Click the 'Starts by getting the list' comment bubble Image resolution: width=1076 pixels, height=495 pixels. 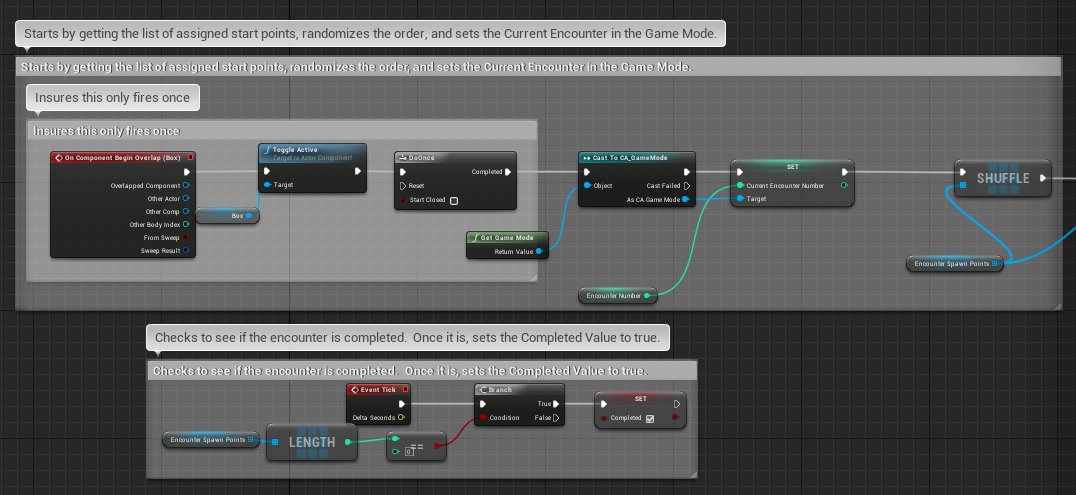coord(371,34)
